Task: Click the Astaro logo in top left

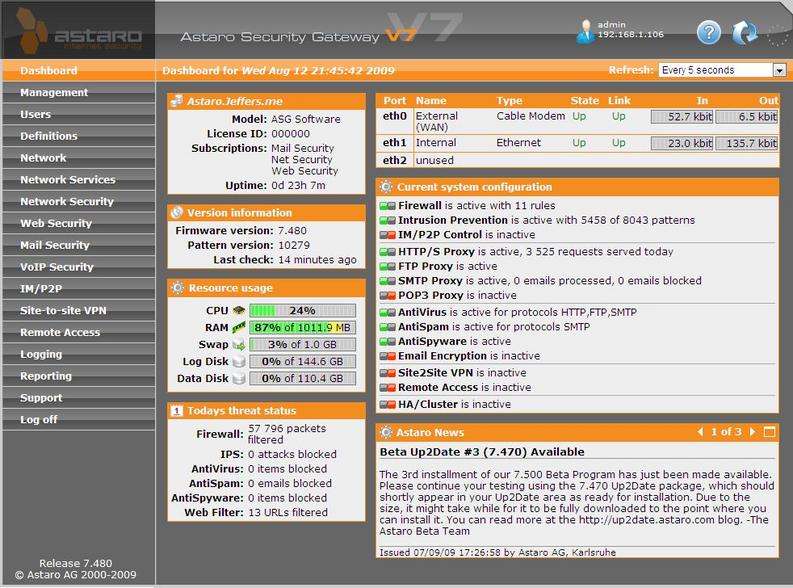Action: [78, 31]
